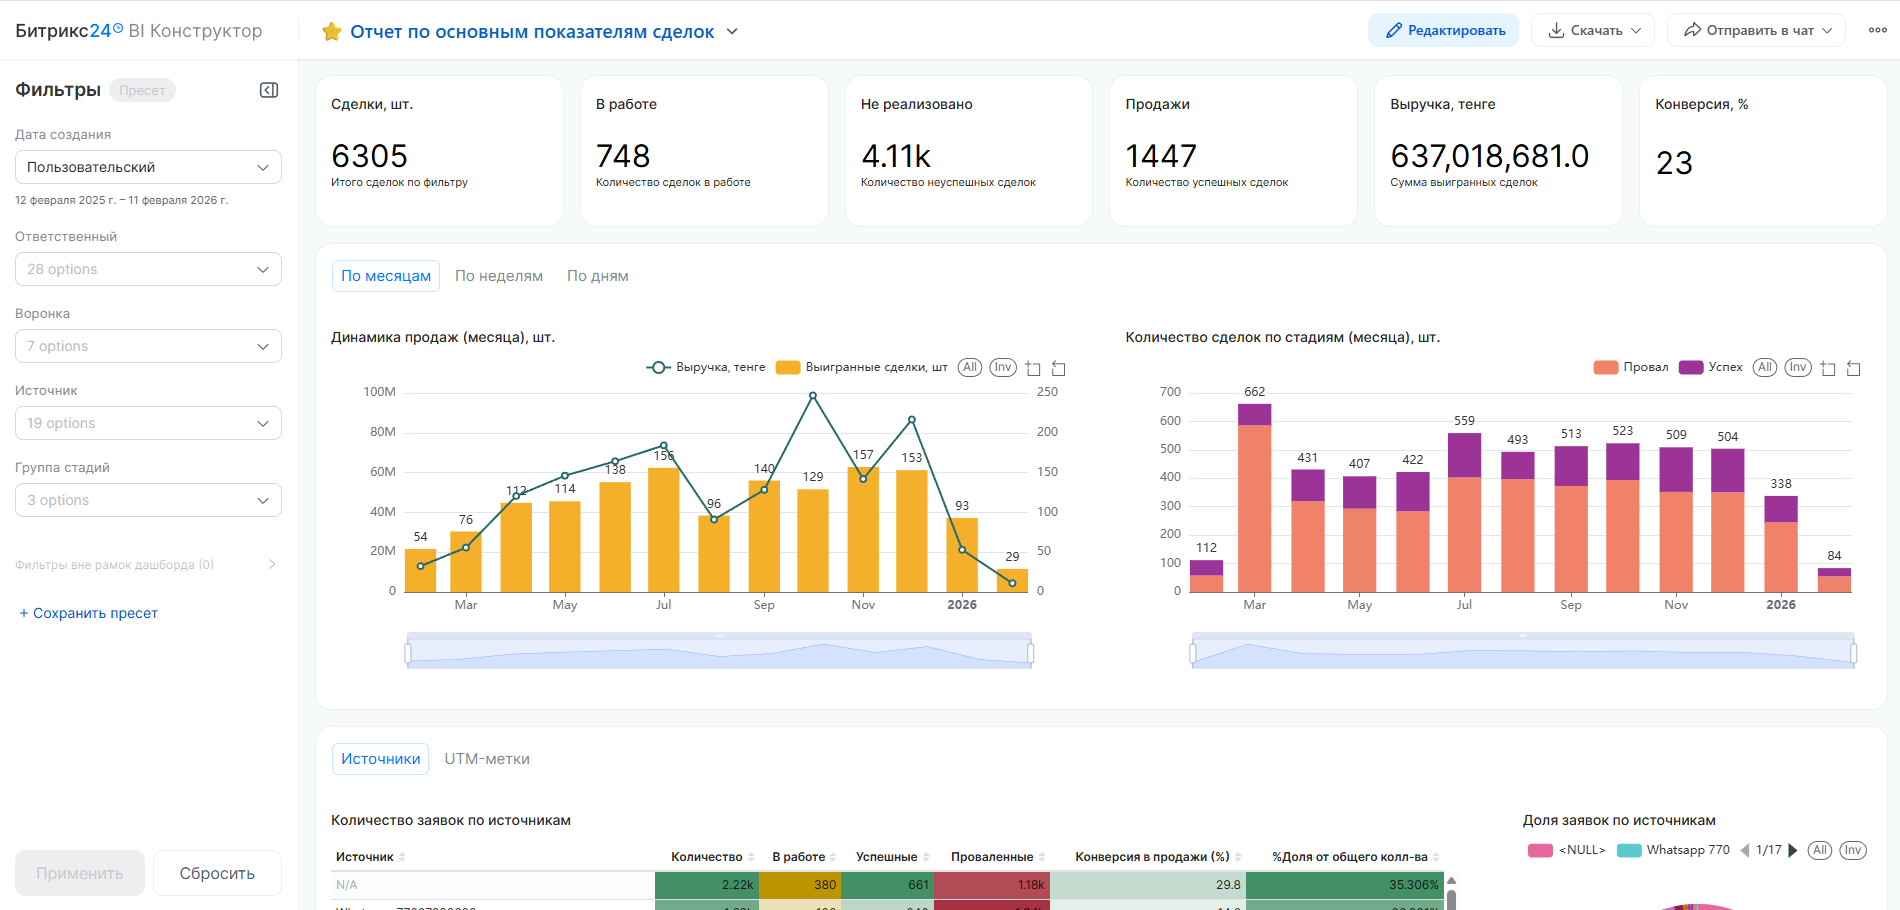Open the Скачать download dropdown
Screen dimensions: 1900x910
click(1593, 31)
